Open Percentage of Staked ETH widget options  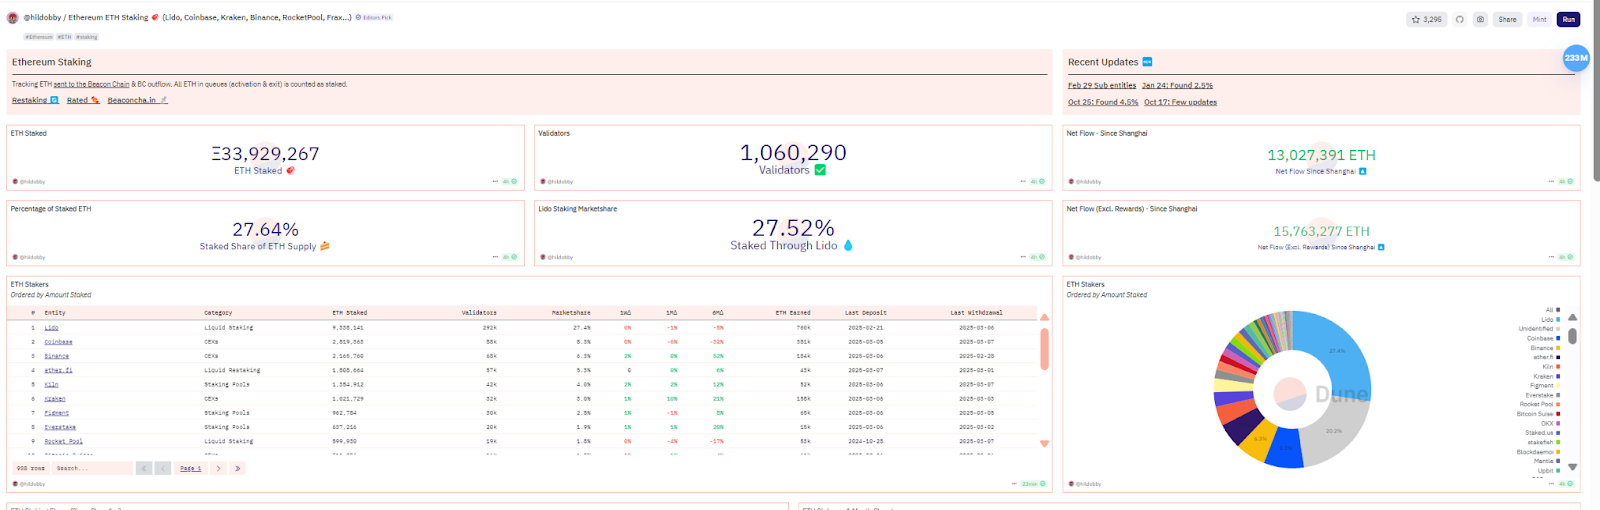495,257
